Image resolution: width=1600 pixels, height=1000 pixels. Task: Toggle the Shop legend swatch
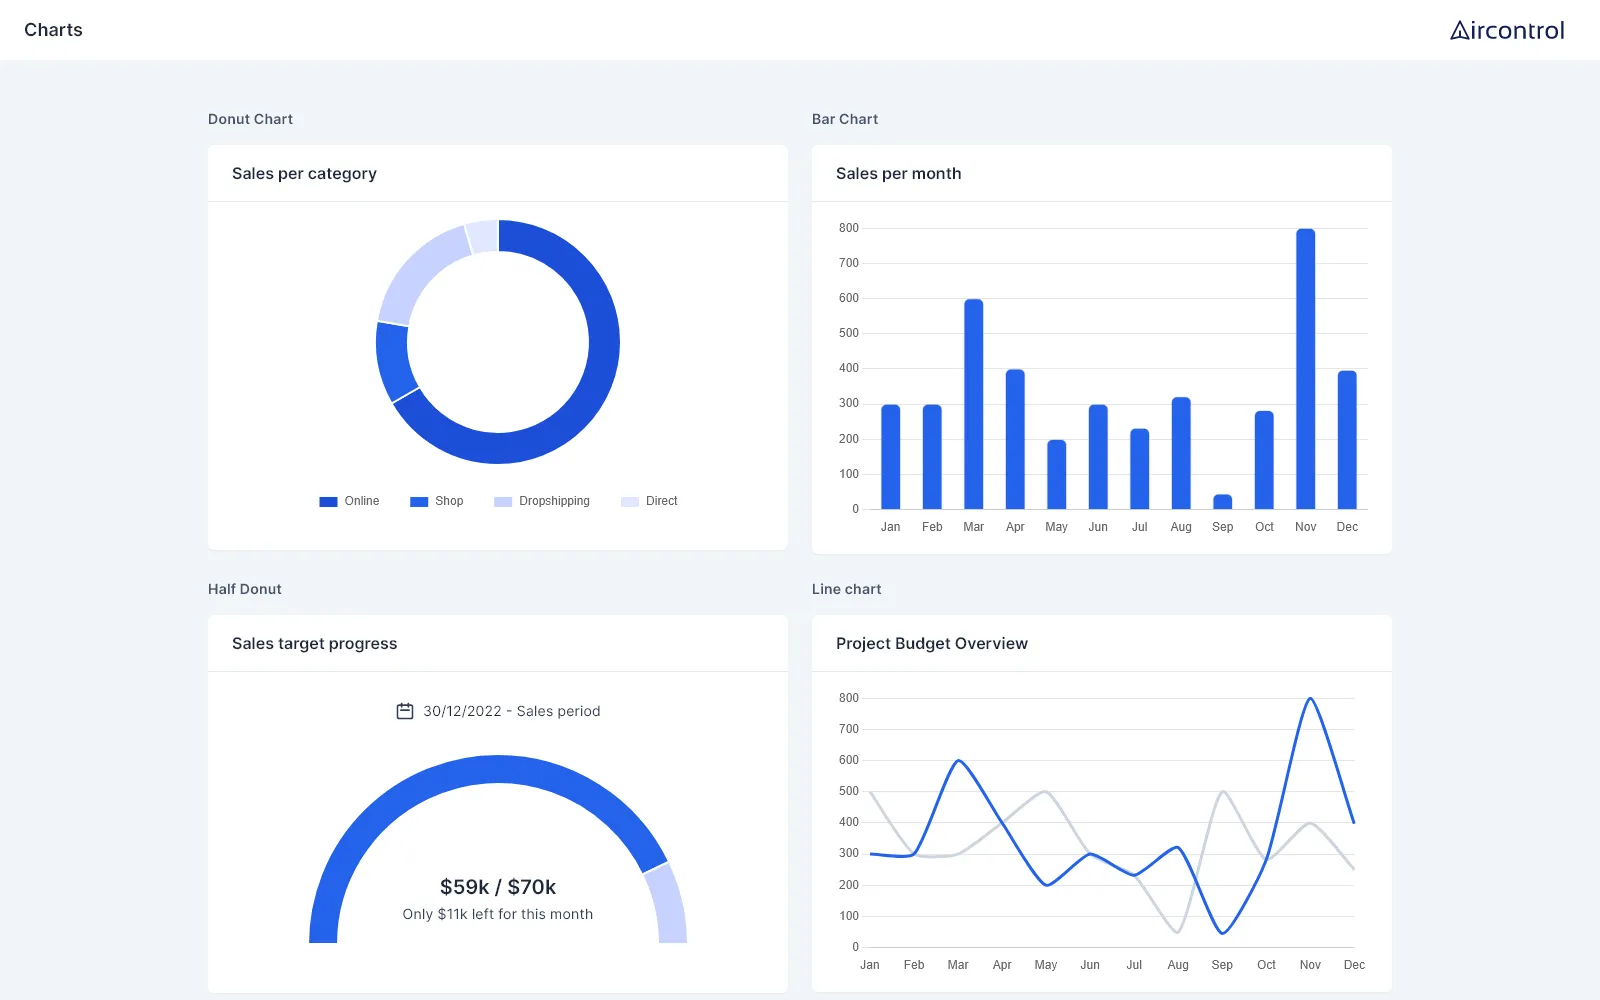tap(419, 502)
